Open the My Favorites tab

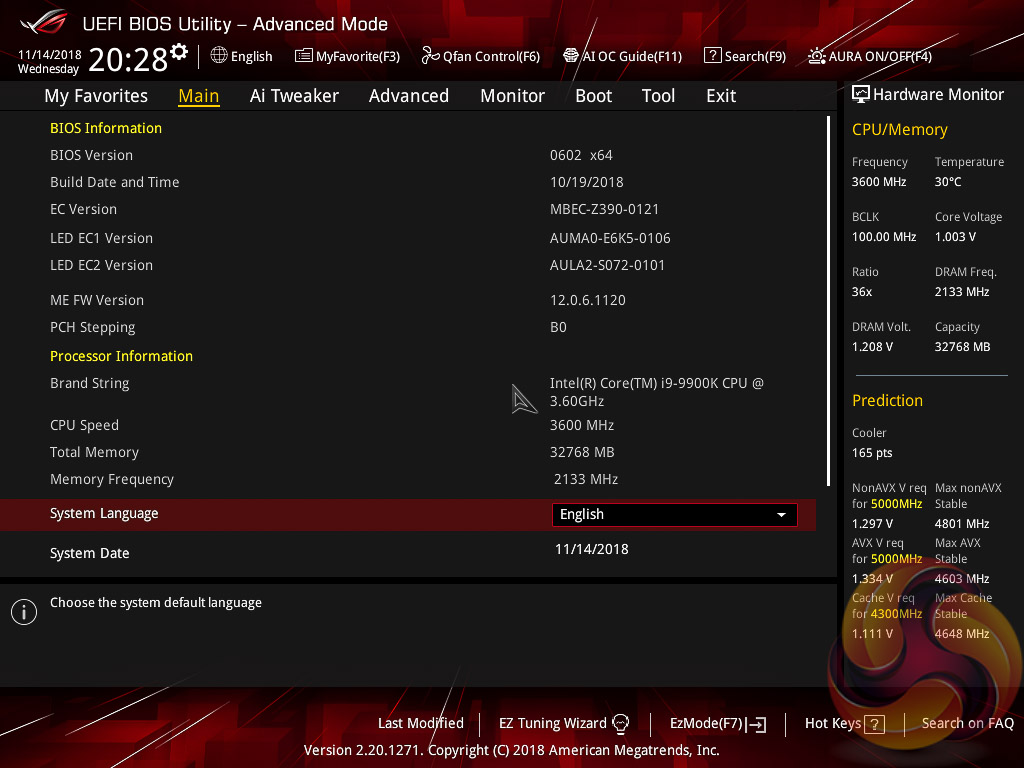96,96
